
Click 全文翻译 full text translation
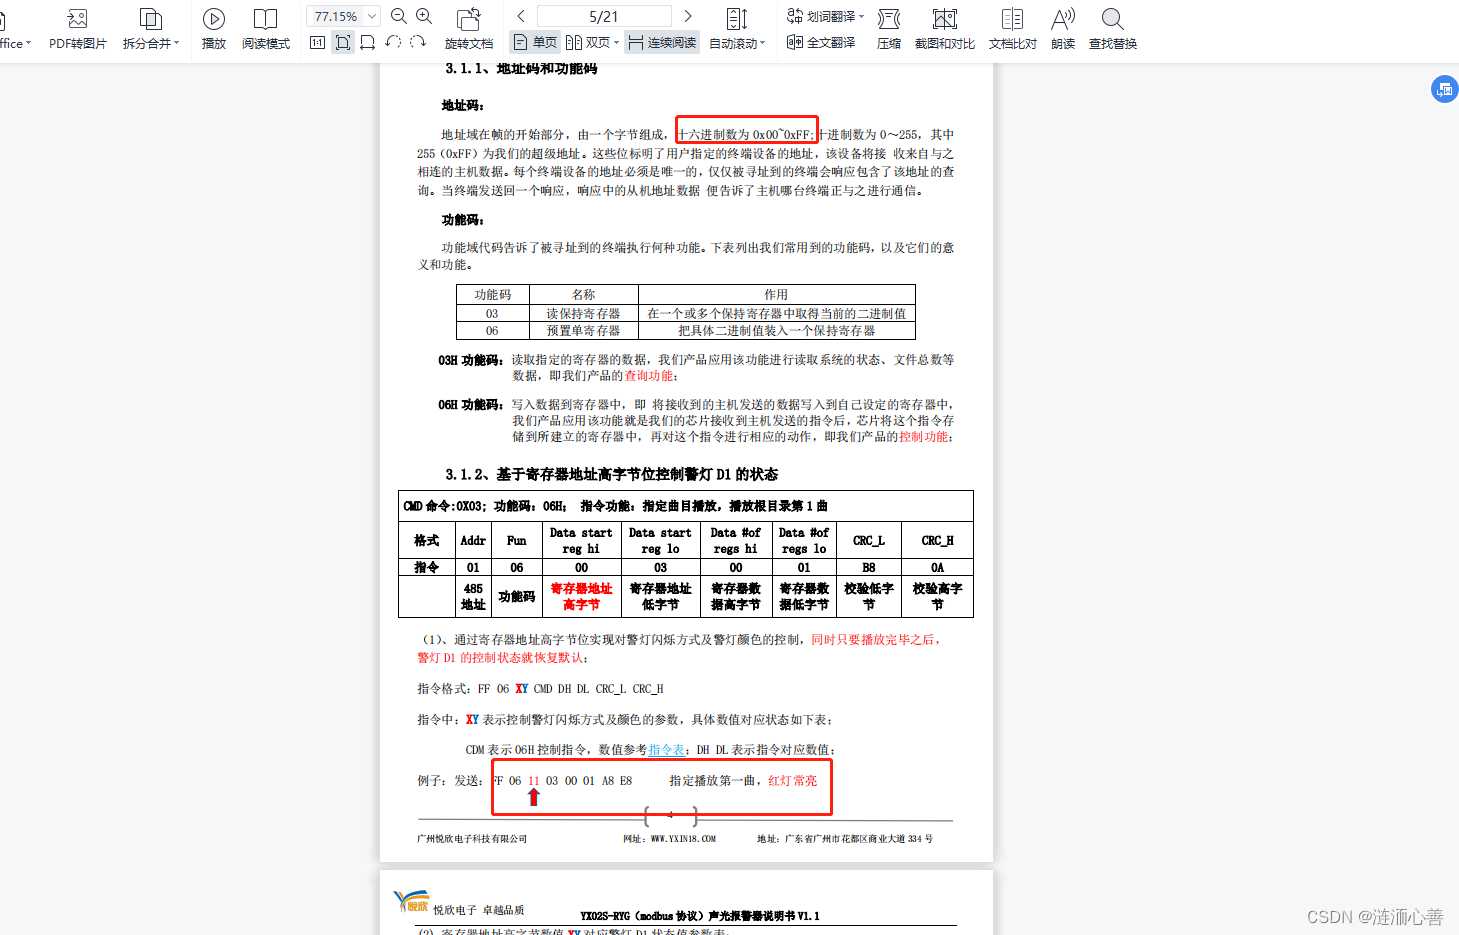pos(821,42)
